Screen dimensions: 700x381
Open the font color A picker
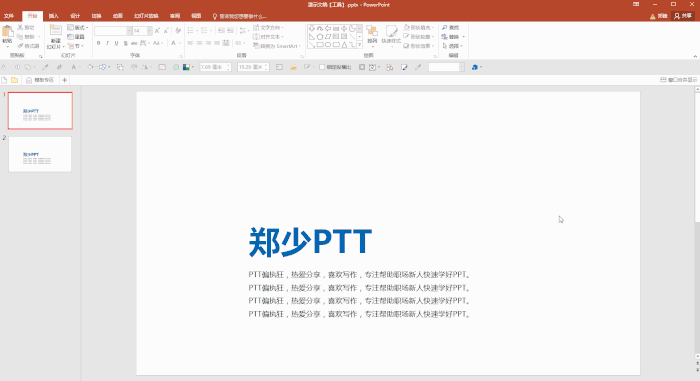(x=174, y=43)
